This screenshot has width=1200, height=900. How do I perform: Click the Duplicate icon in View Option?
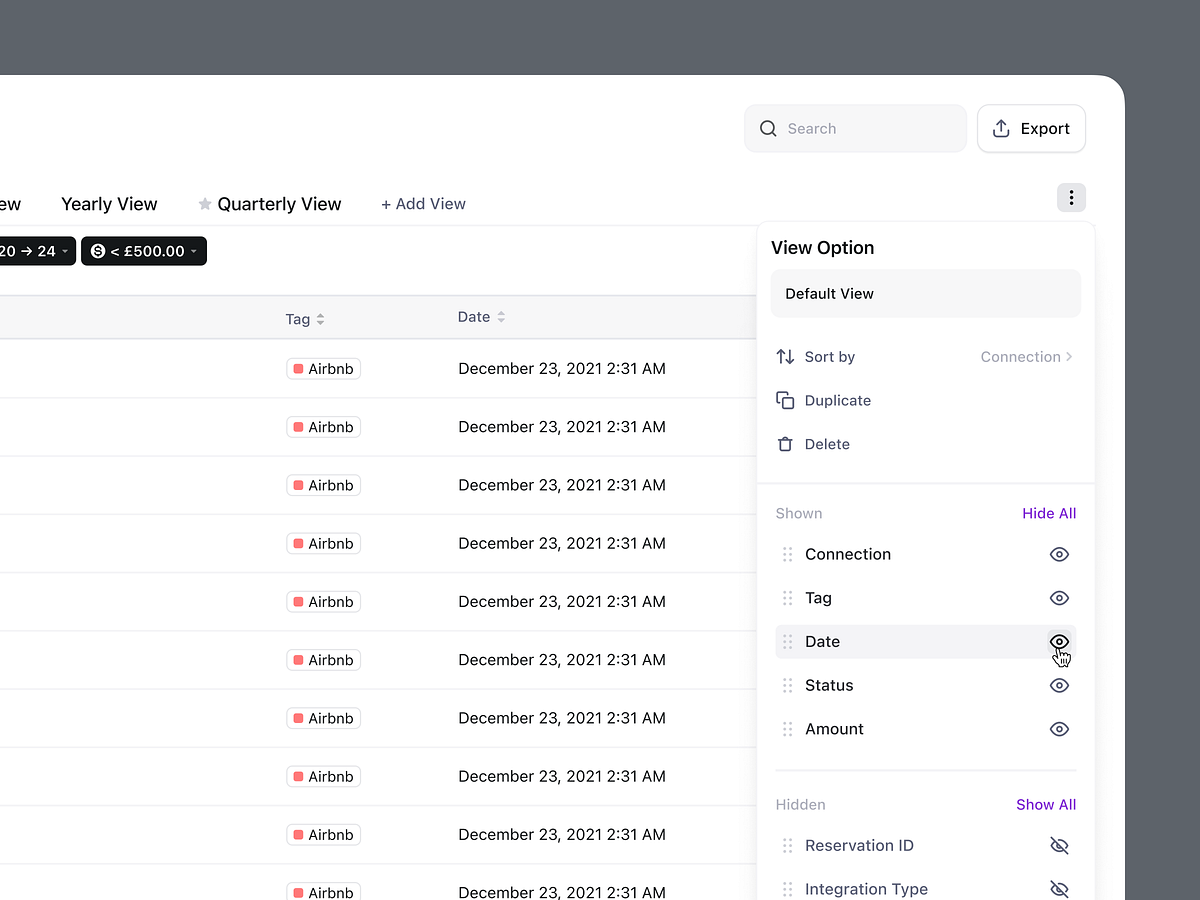pos(786,399)
